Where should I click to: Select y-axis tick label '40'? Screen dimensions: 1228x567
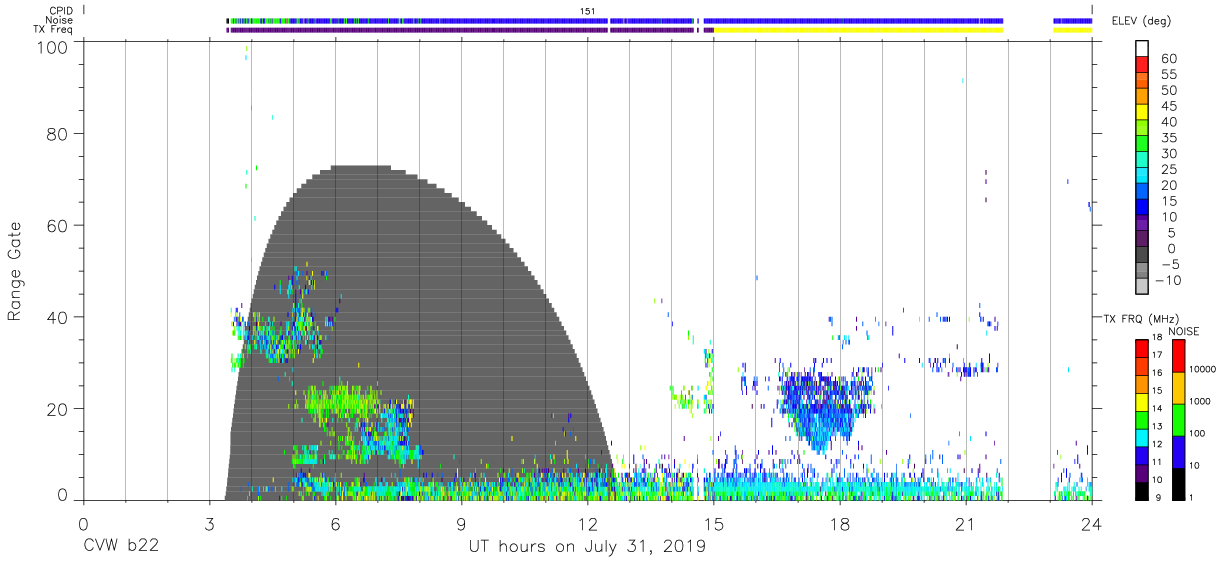coord(59,317)
